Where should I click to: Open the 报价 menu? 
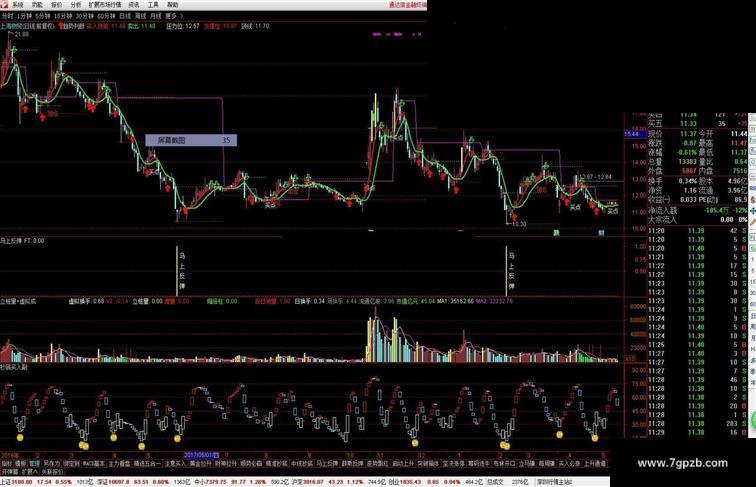click(x=56, y=5)
